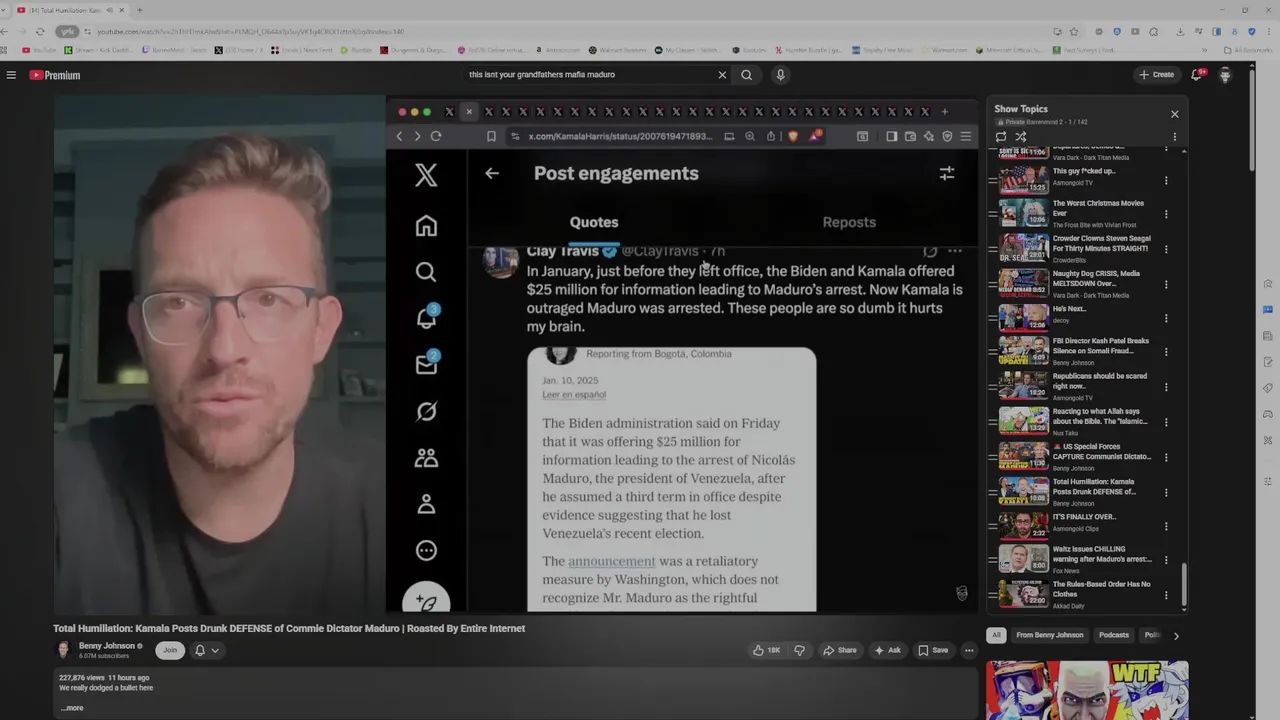Play 'He's Next..' playlist thumbnail

point(1024,316)
